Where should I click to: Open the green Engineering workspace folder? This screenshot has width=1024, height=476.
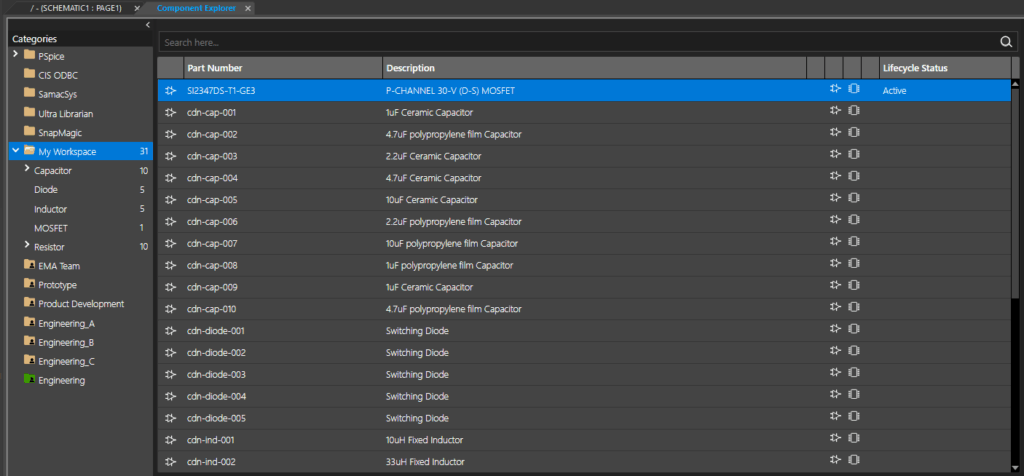click(x=60, y=380)
